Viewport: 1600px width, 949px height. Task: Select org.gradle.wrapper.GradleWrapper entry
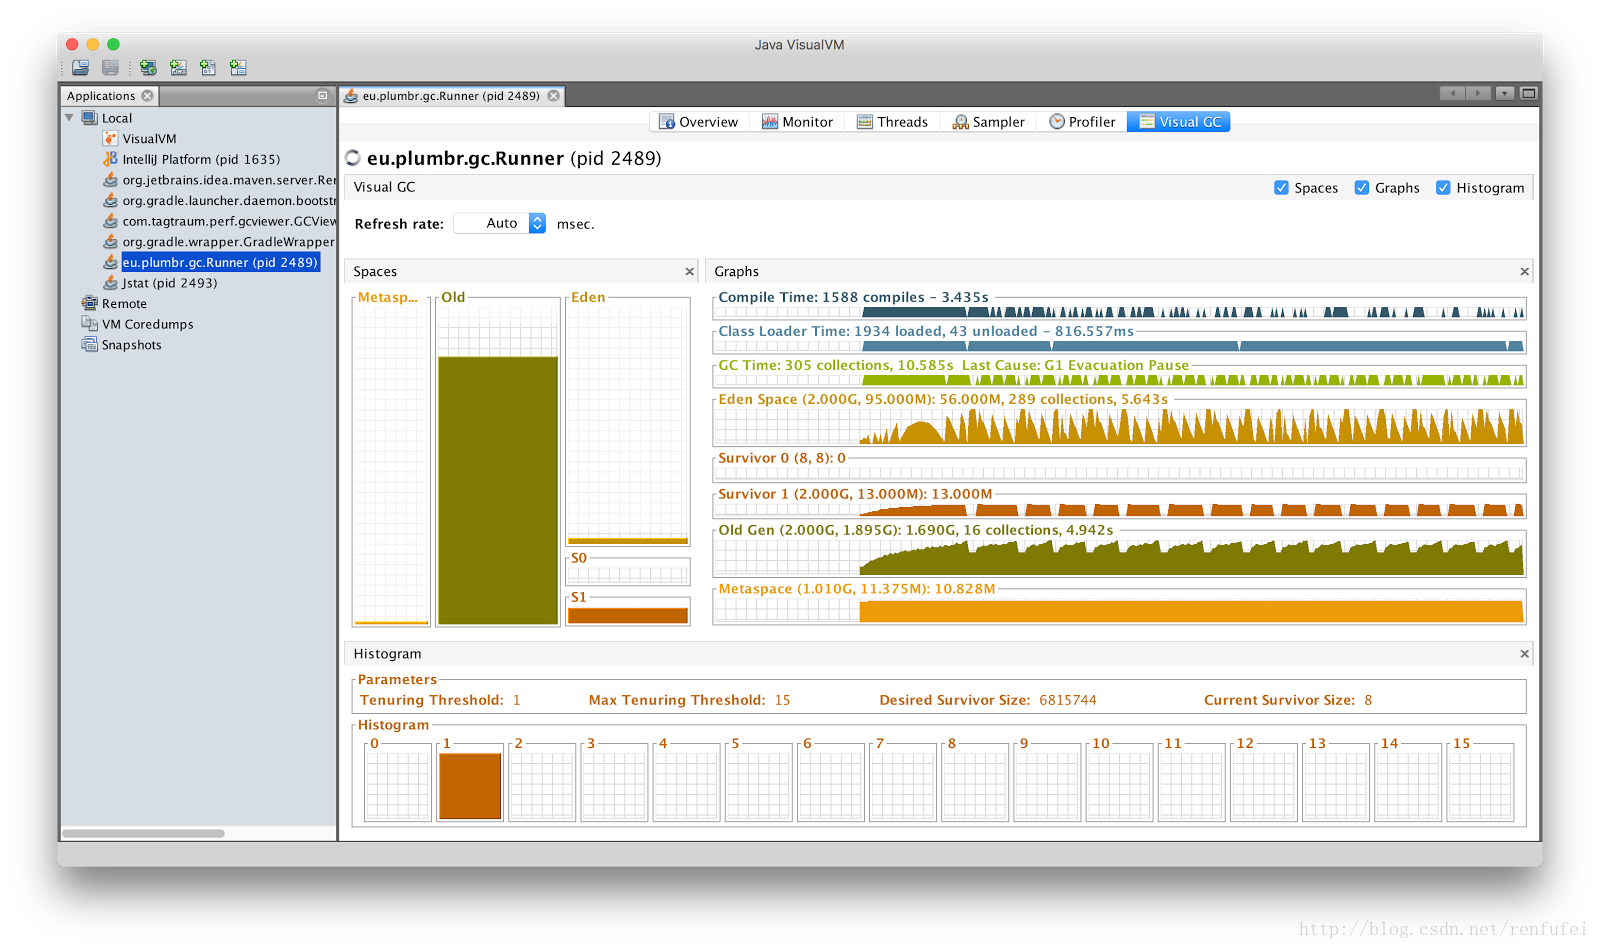pyautogui.click(x=229, y=242)
